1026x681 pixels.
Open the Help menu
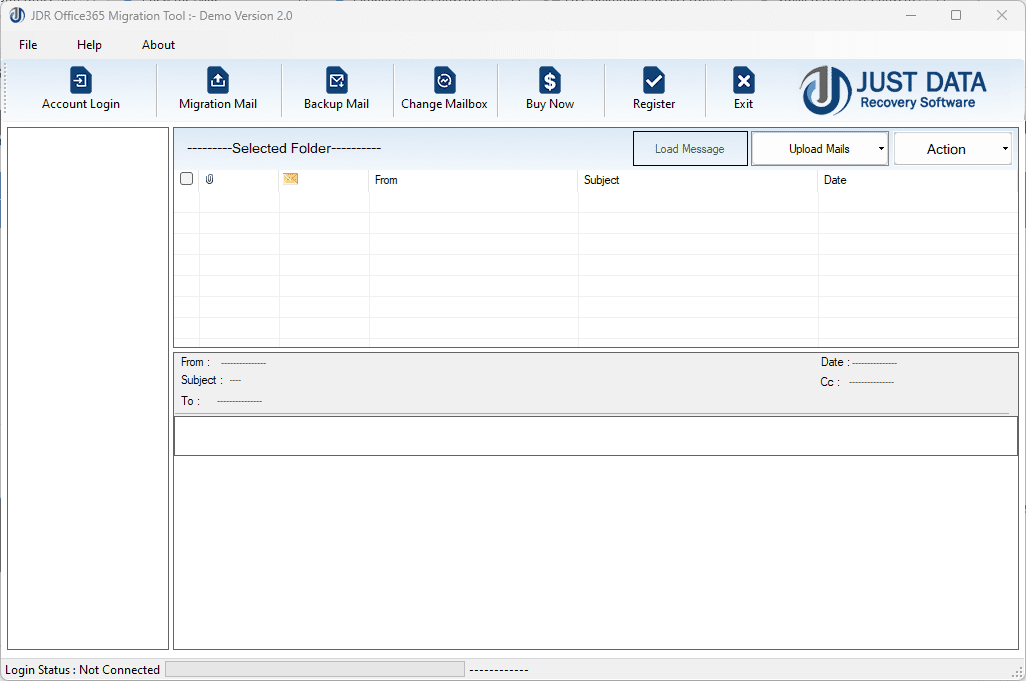[x=89, y=45]
